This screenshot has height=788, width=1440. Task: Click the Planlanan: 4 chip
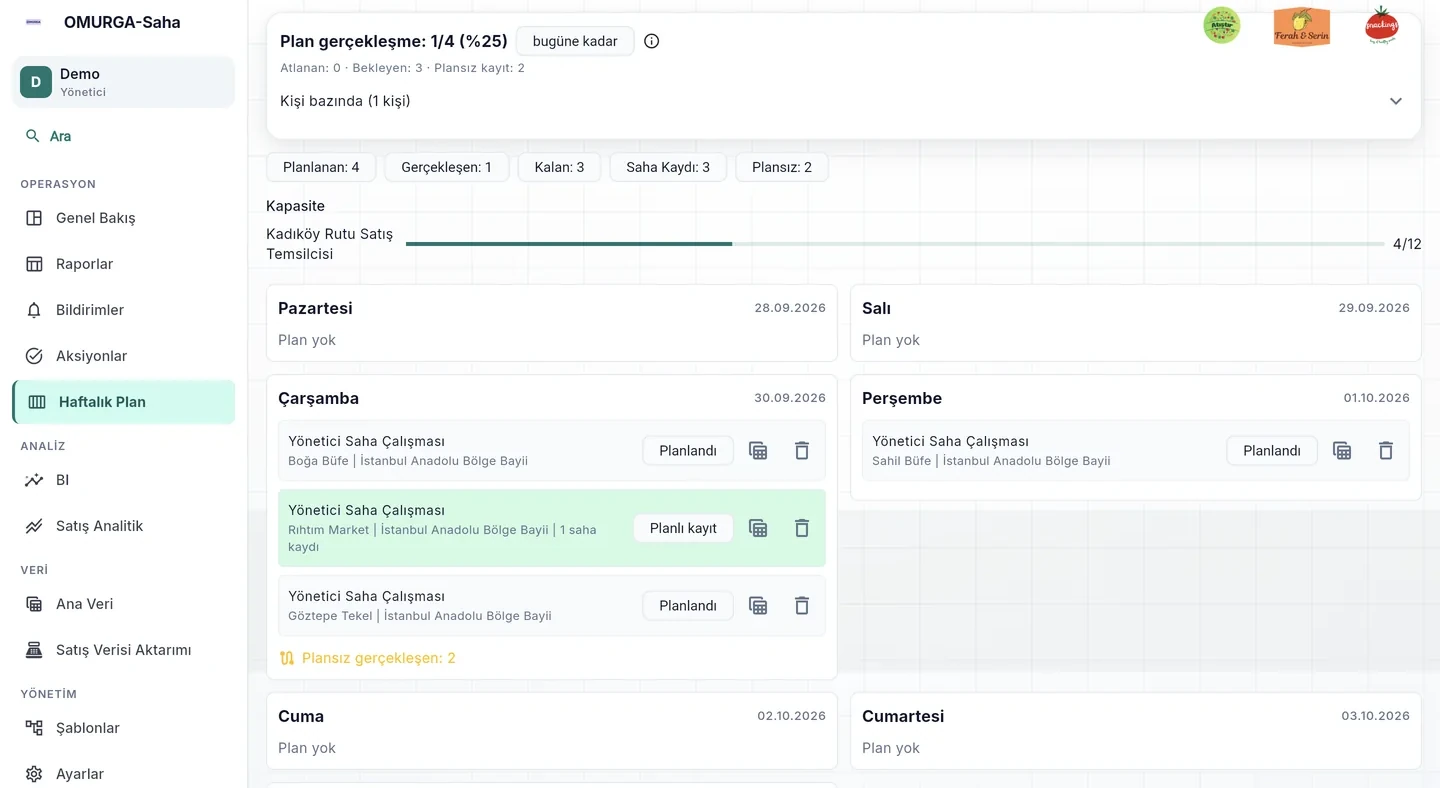(x=321, y=167)
